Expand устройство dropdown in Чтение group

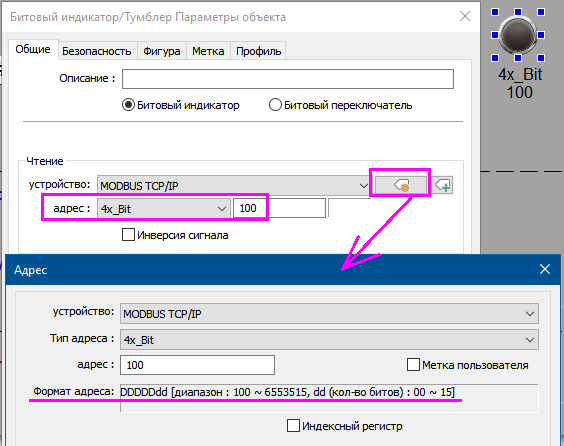(233, 186)
